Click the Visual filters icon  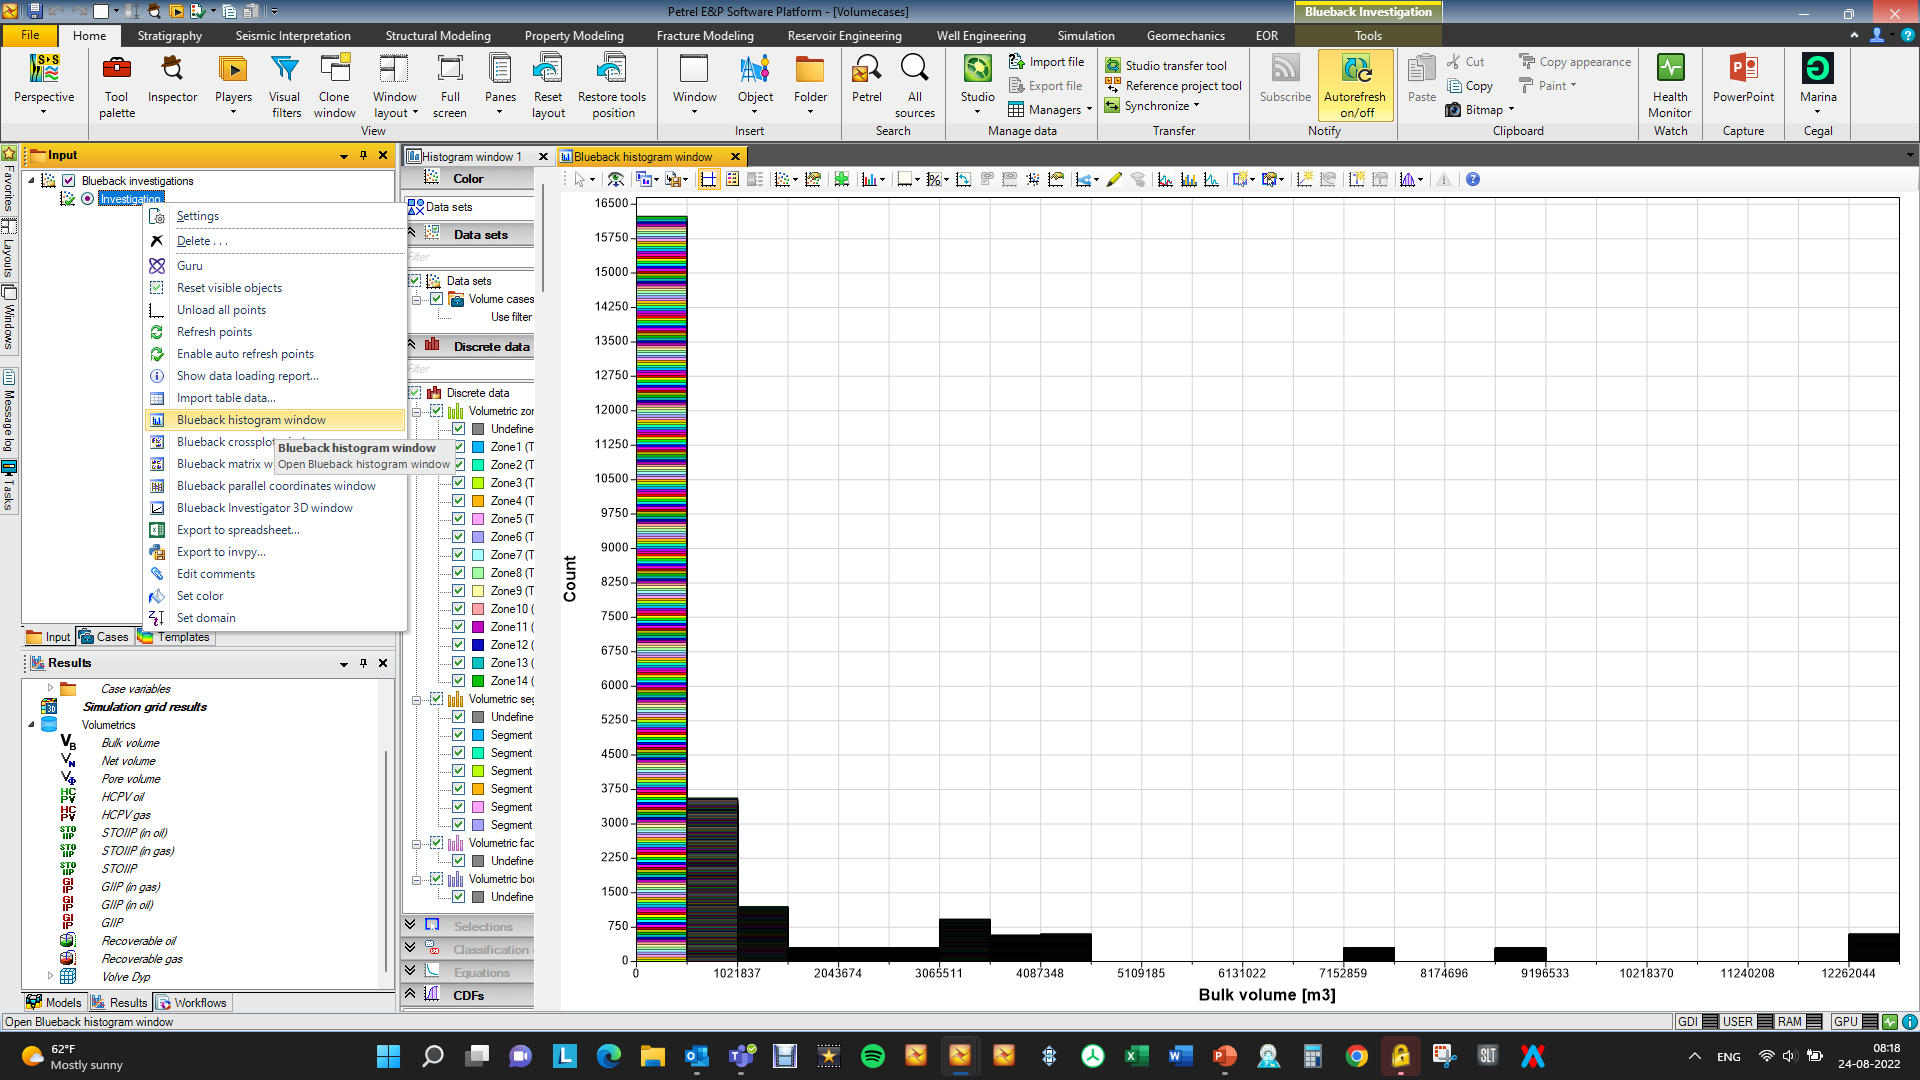(285, 86)
